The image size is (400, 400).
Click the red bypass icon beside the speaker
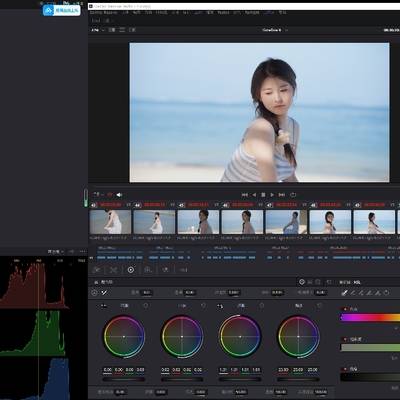[110, 195]
